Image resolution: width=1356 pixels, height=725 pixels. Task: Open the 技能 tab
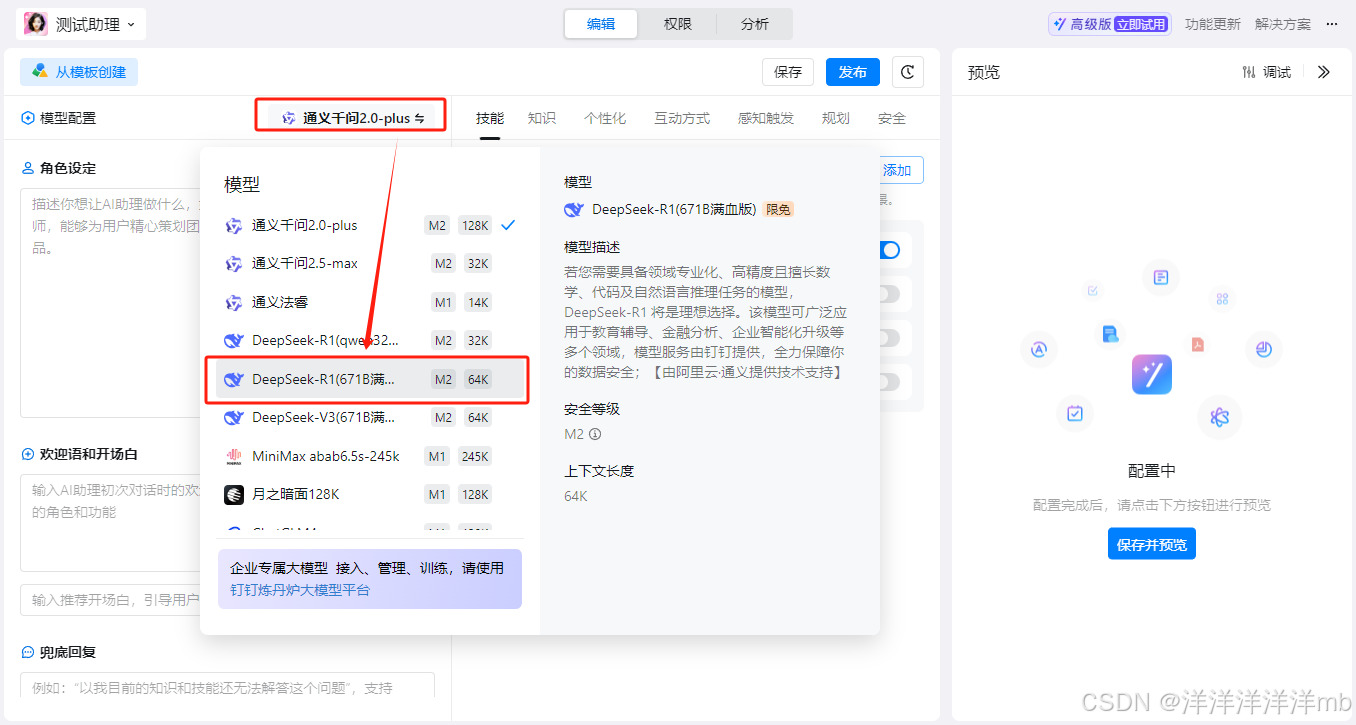490,118
